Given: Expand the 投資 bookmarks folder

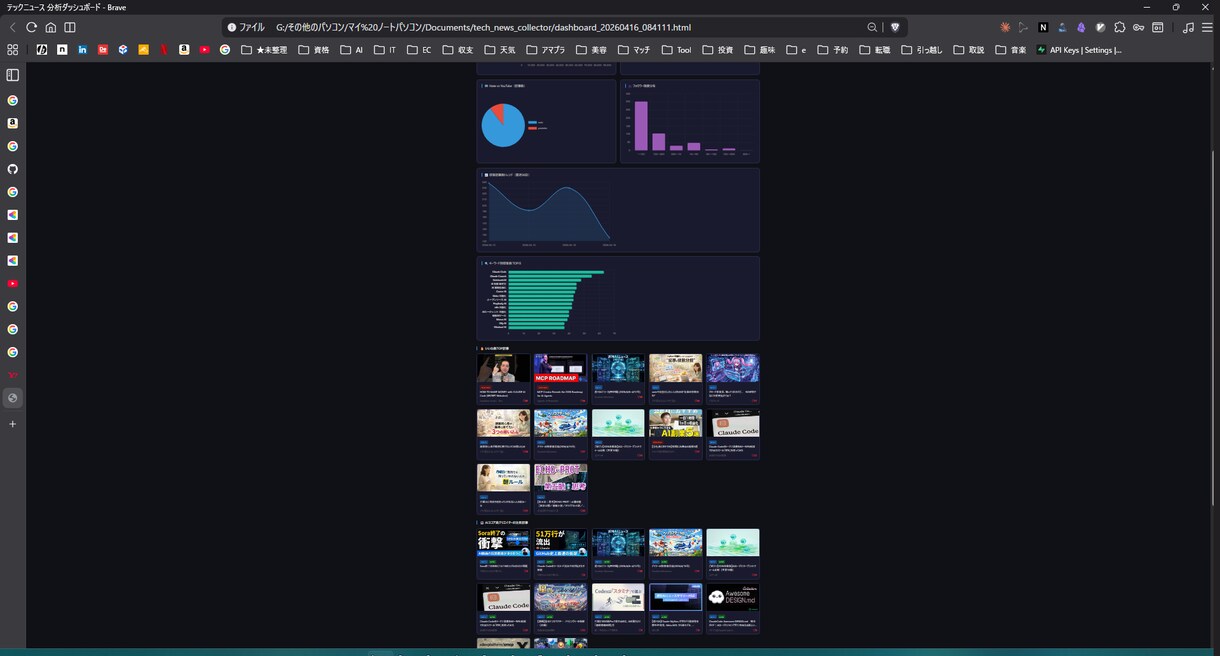Looking at the screenshot, I should [718, 49].
